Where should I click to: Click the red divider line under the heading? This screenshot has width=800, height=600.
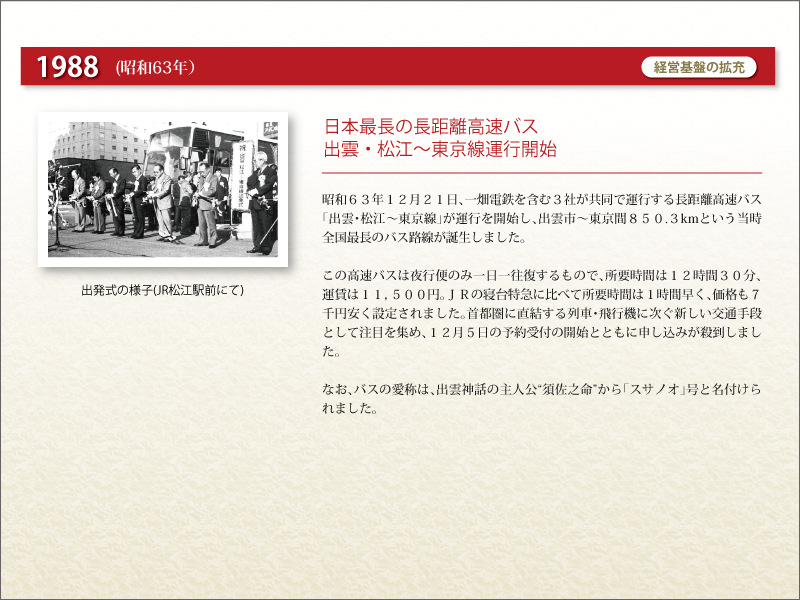542,173
